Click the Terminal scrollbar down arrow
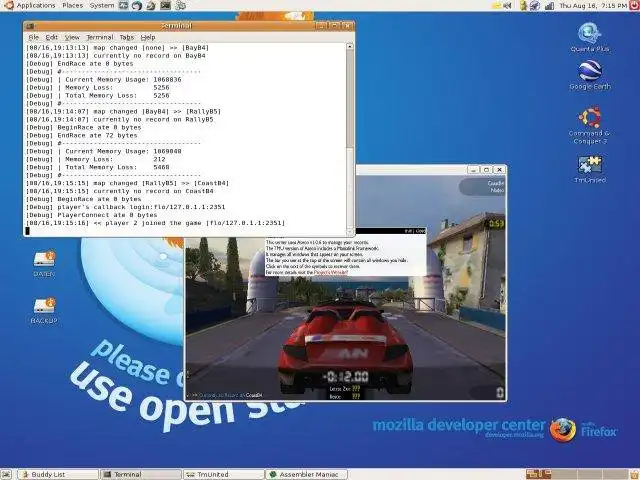 tap(350, 232)
